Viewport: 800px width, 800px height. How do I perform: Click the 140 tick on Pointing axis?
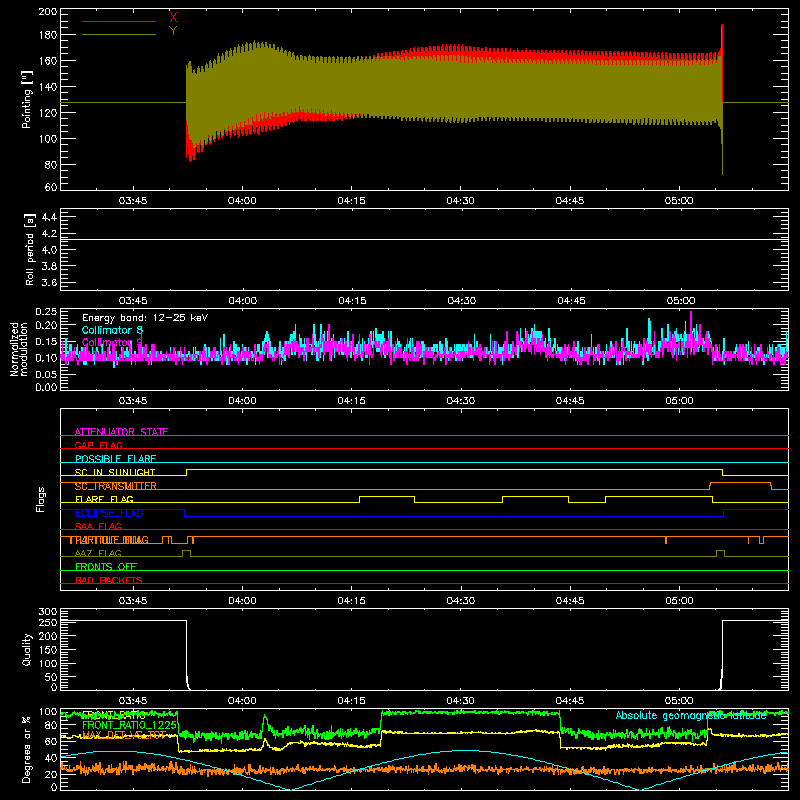(48, 87)
